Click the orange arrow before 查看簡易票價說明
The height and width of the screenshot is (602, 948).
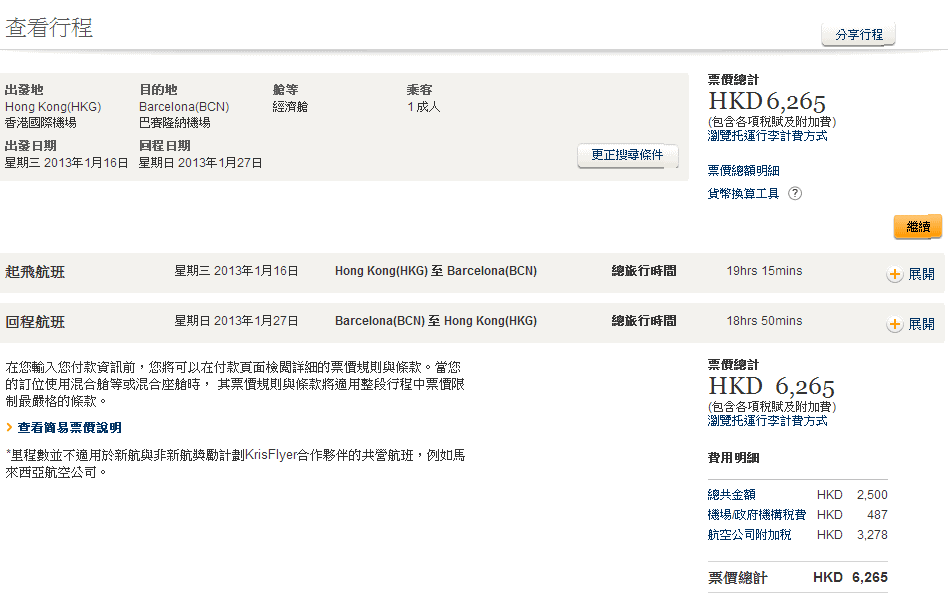pyautogui.click(x=9, y=428)
